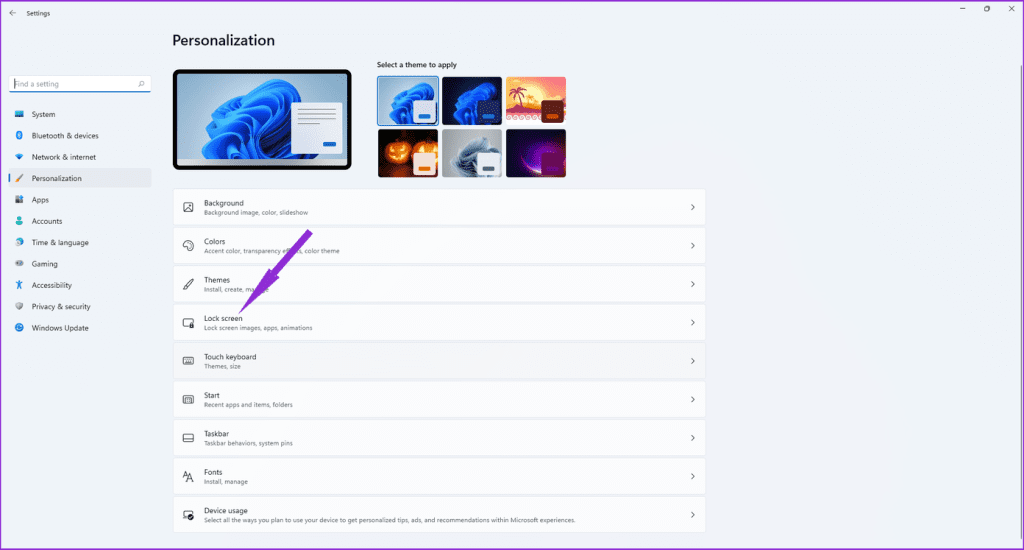Click the Background picture icon in the list

coord(188,207)
